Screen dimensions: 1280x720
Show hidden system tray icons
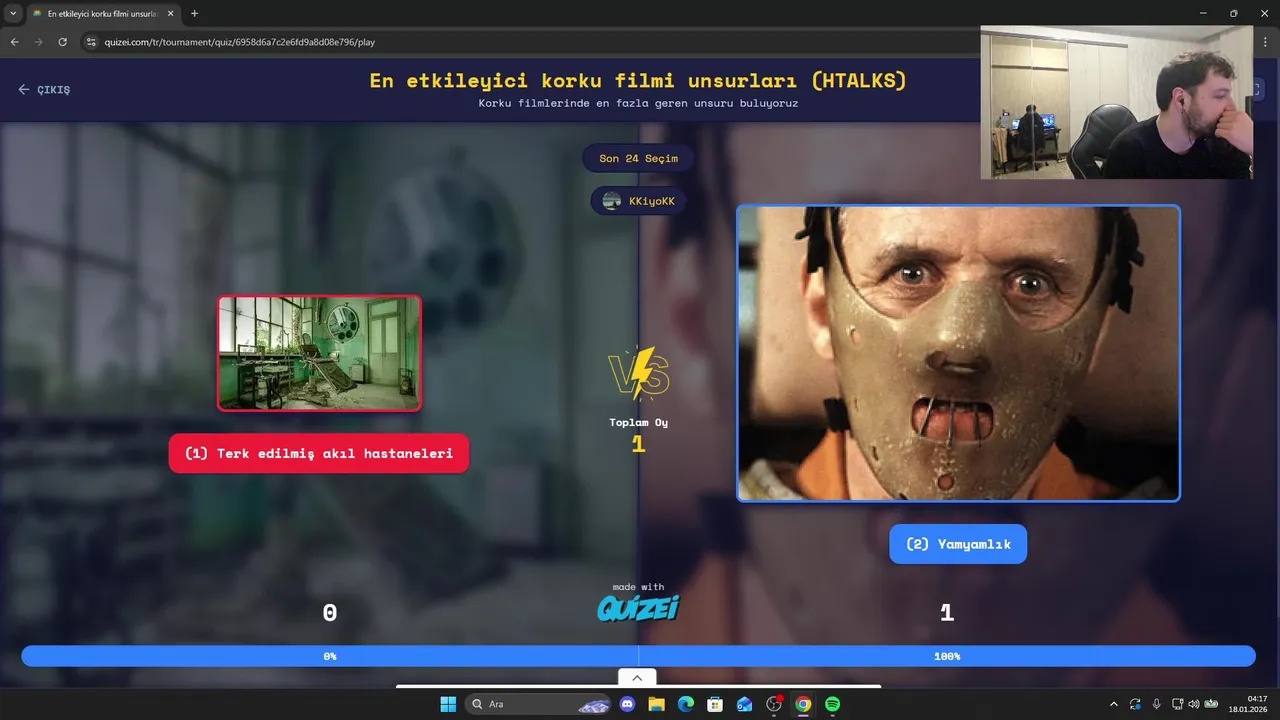coord(1114,704)
